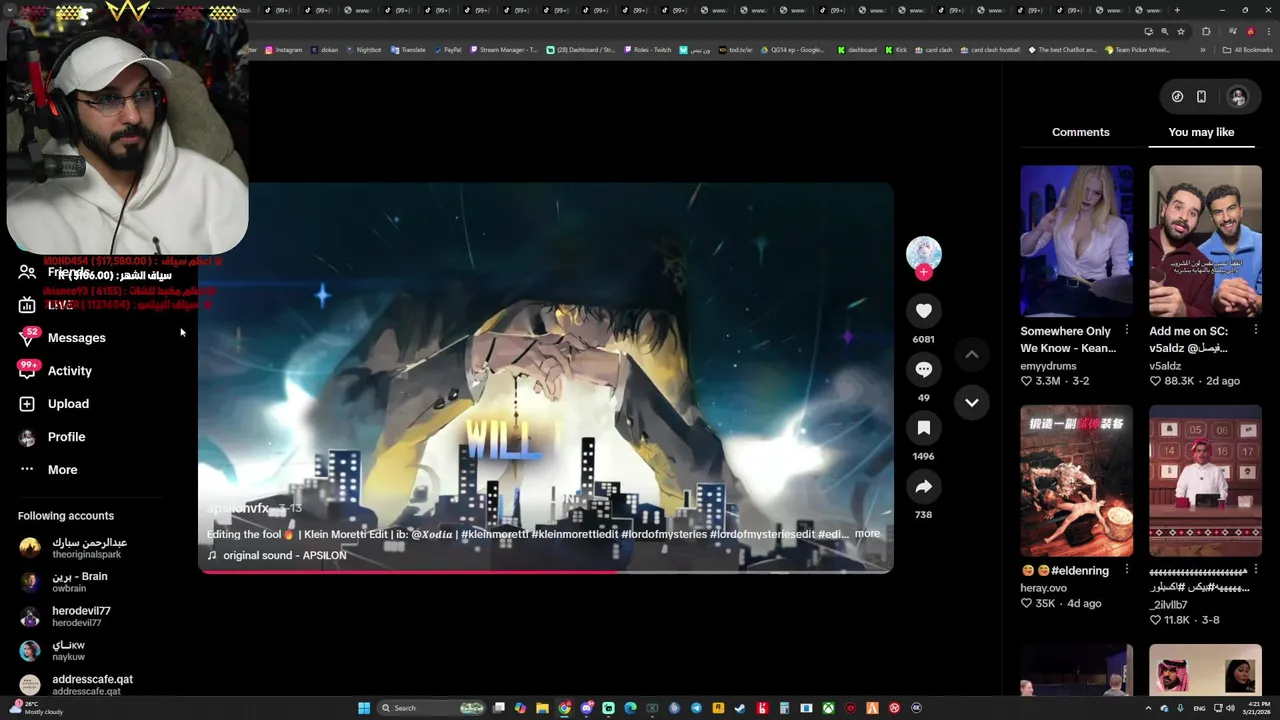Open the #eldenring video thumbnail
The width and height of the screenshot is (1280, 720).
(1076, 481)
